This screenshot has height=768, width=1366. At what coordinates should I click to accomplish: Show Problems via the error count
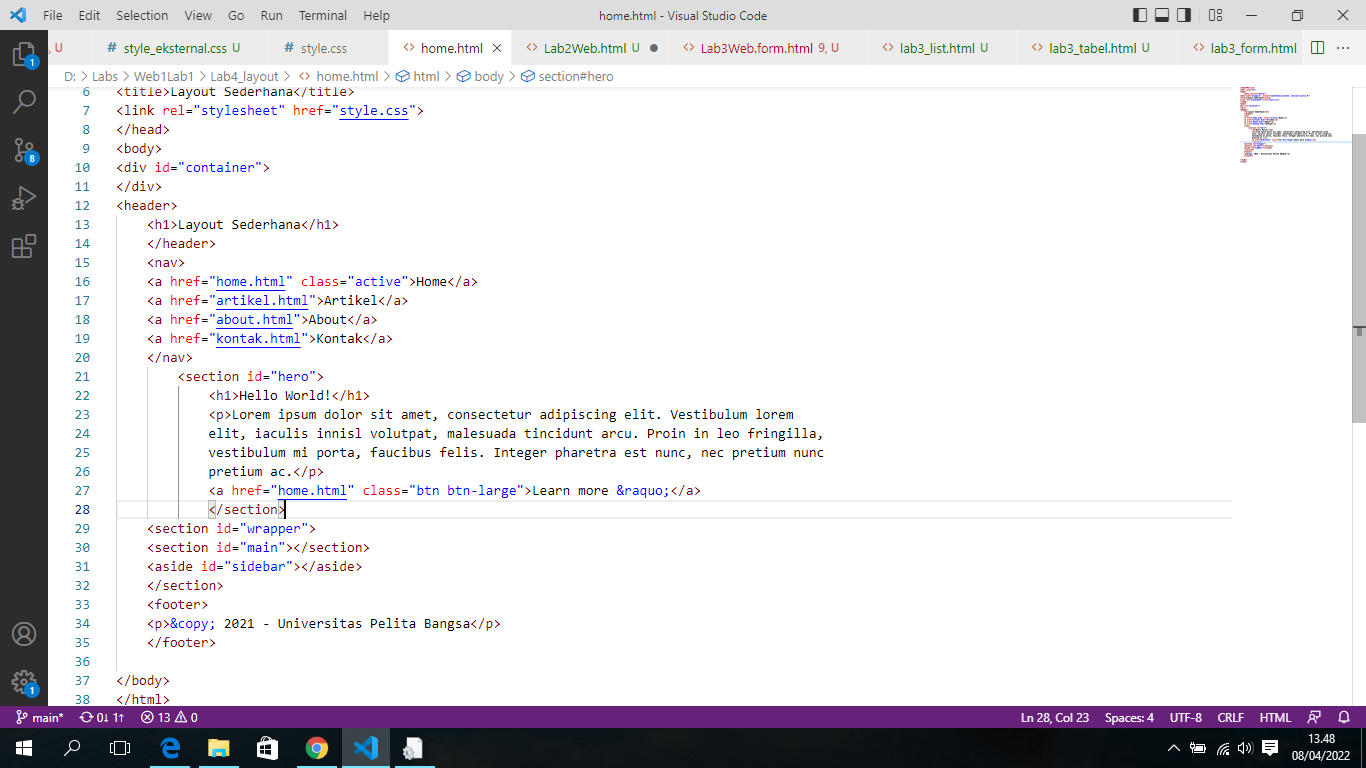click(160, 717)
